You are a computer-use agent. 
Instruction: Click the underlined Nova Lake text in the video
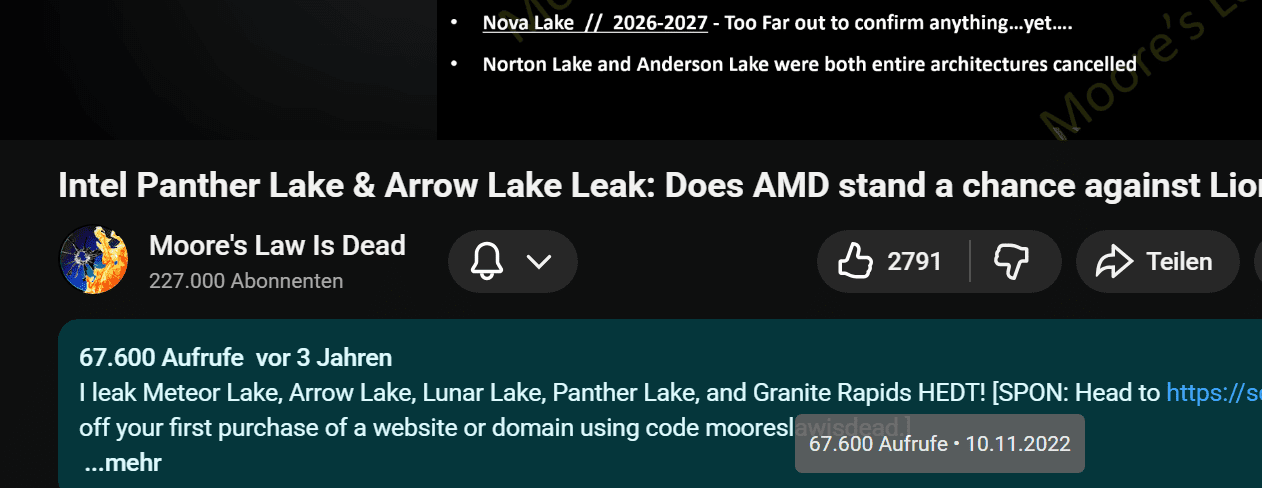point(595,22)
